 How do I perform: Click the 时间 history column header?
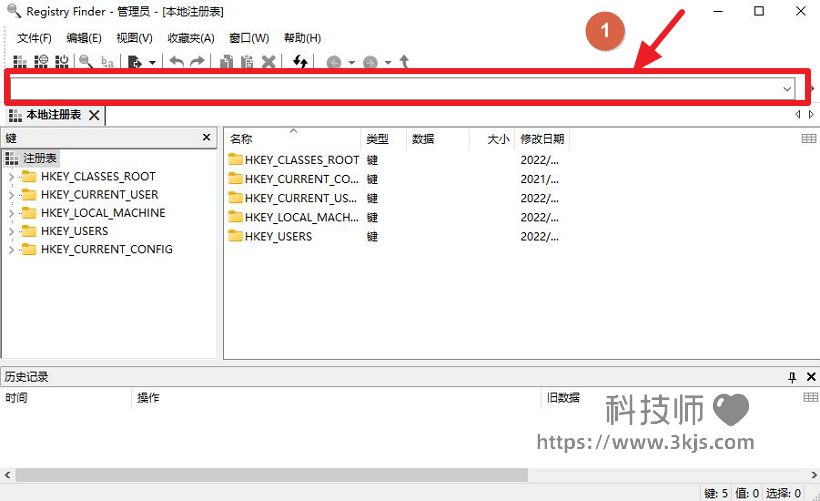pos(65,397)
